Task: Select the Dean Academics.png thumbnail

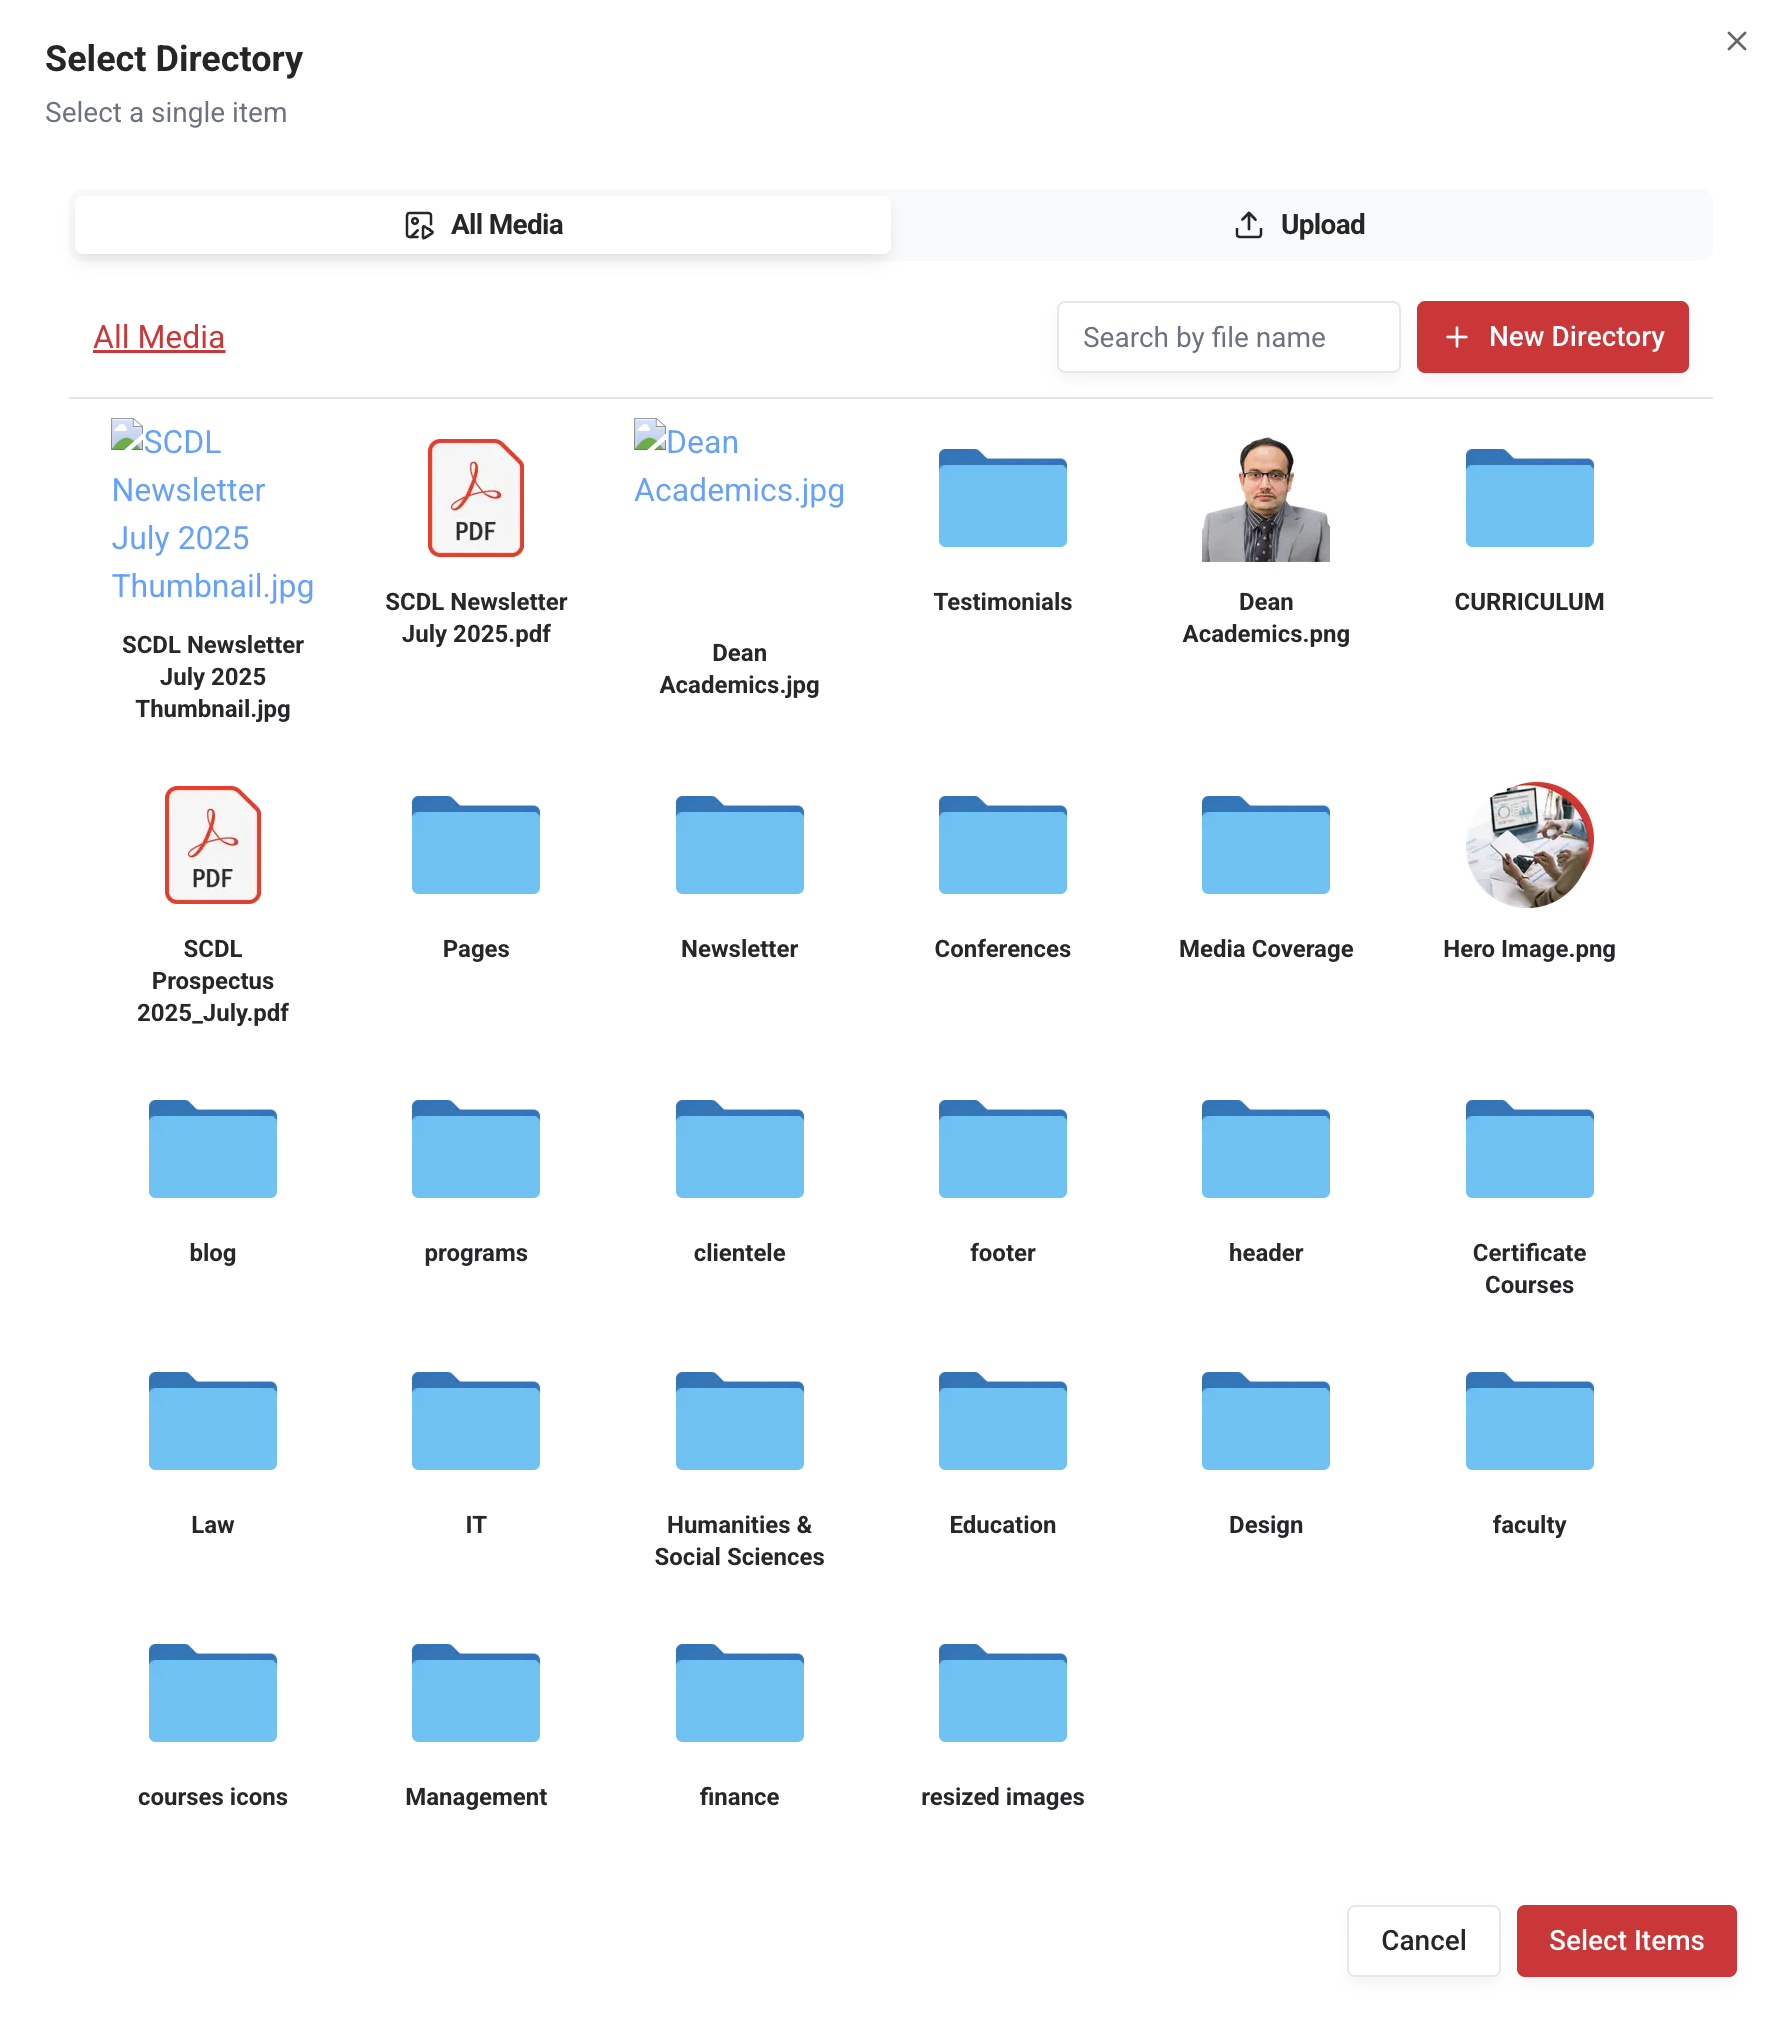Action: pos(1265,499)
